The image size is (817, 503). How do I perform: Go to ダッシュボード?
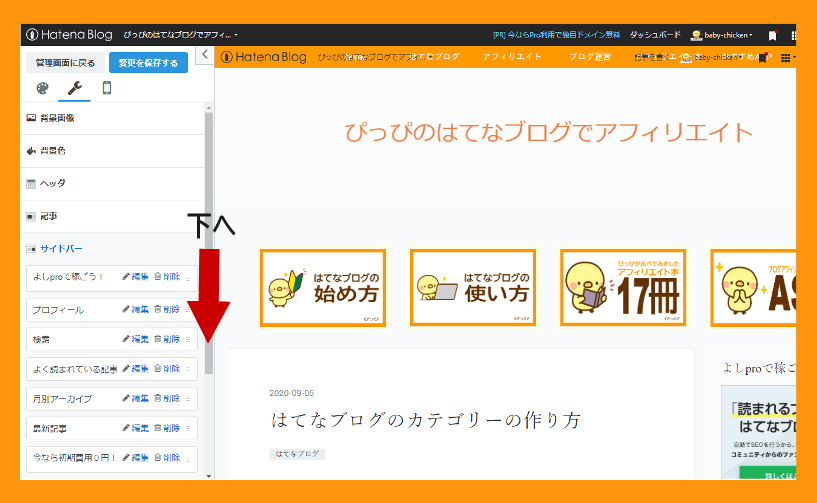[655, 35]
